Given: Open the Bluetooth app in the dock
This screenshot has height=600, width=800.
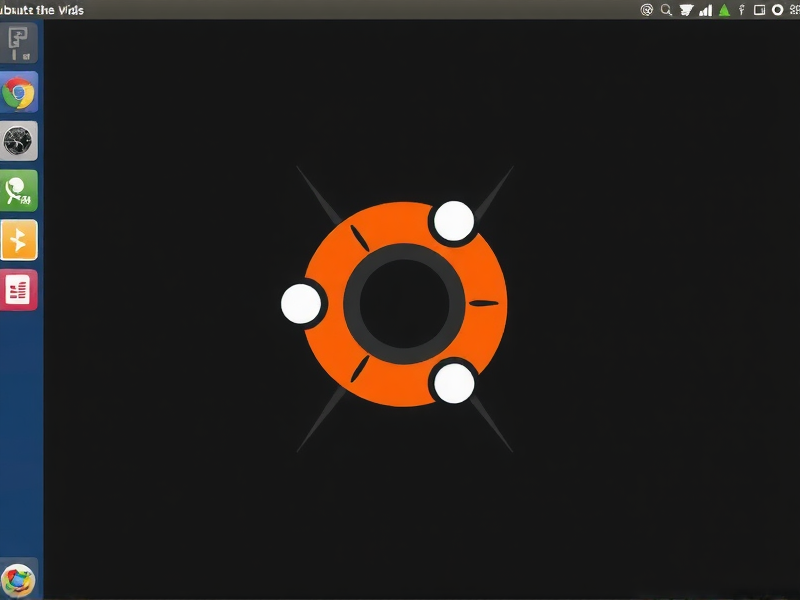Looking at the screenshot, I should point(20,240).
